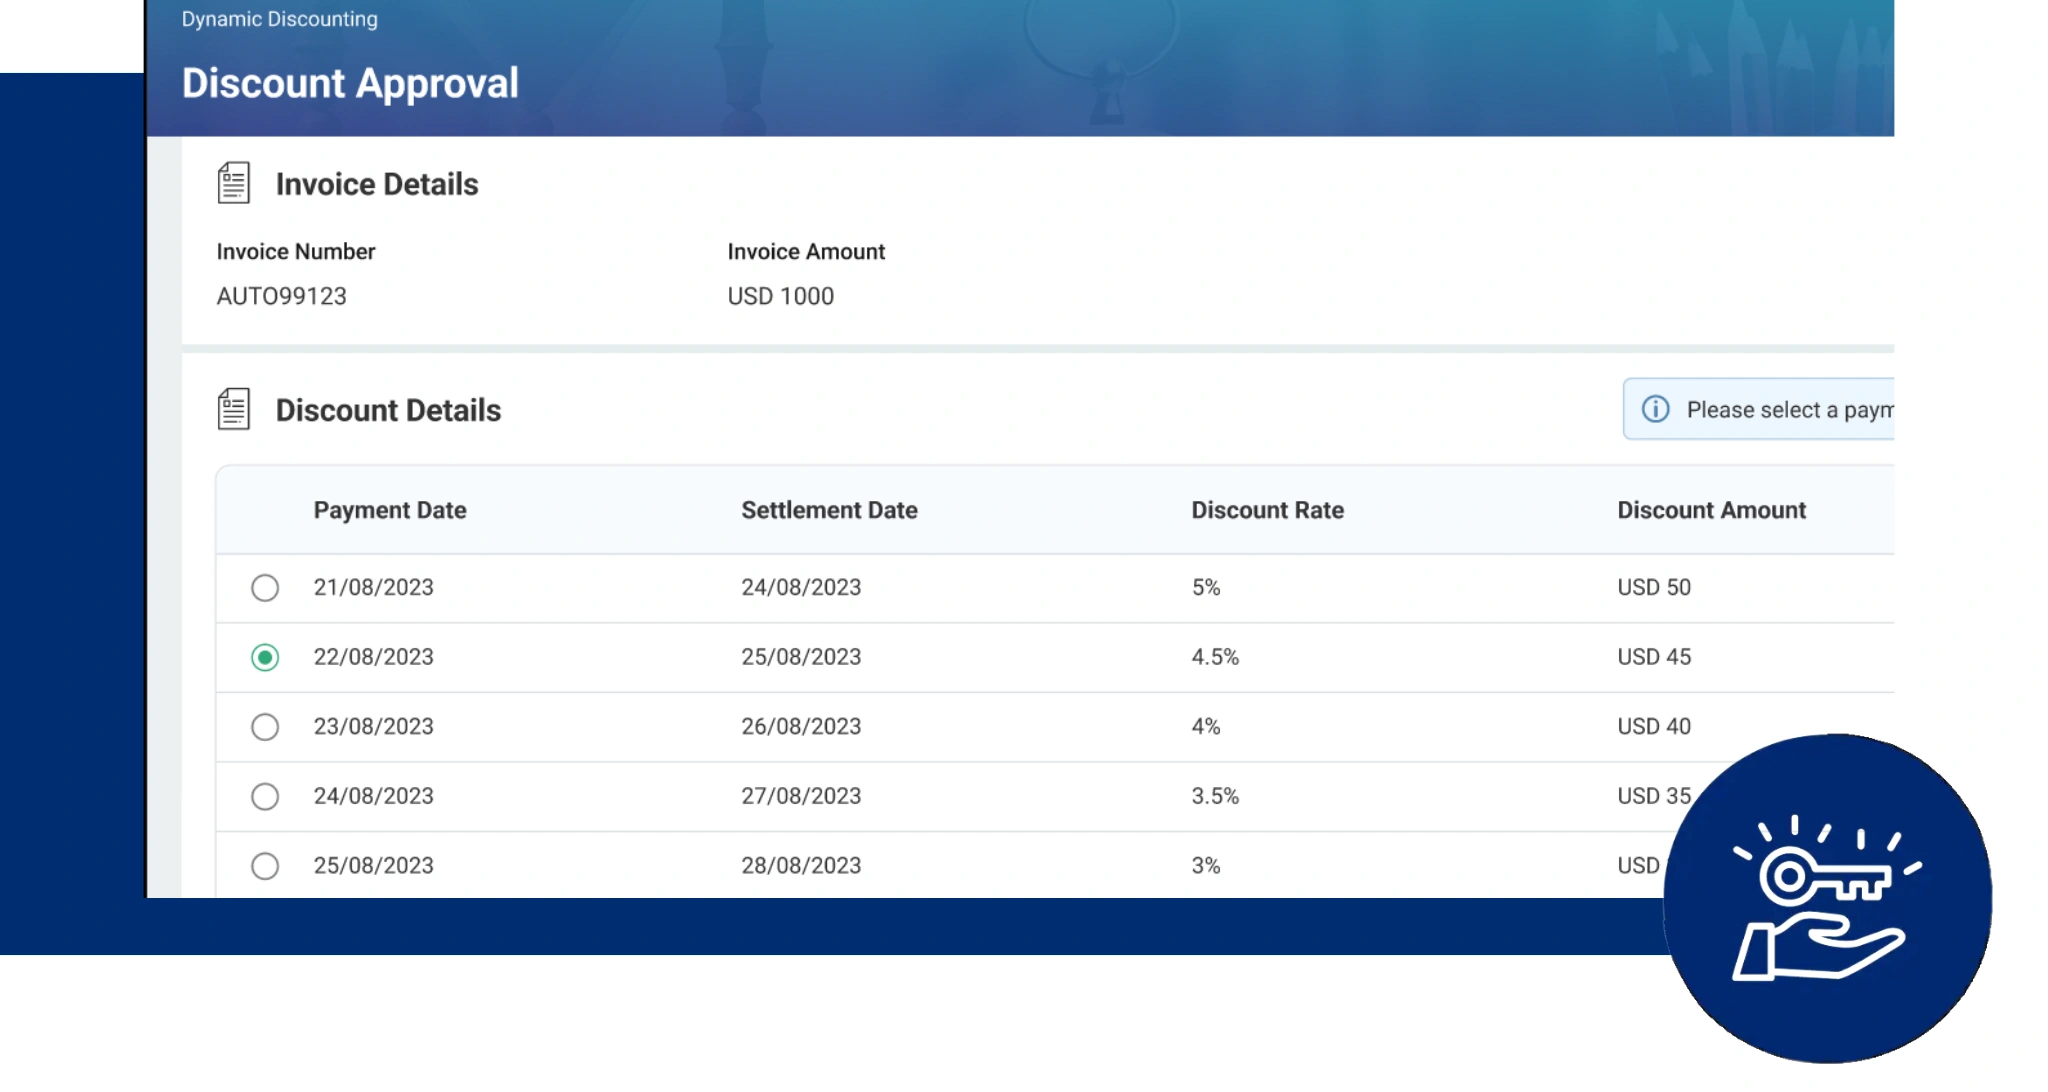Click the USD 1000 invoice amount
This screenshot has height=1092, width=2048.
tap(780, 296)
